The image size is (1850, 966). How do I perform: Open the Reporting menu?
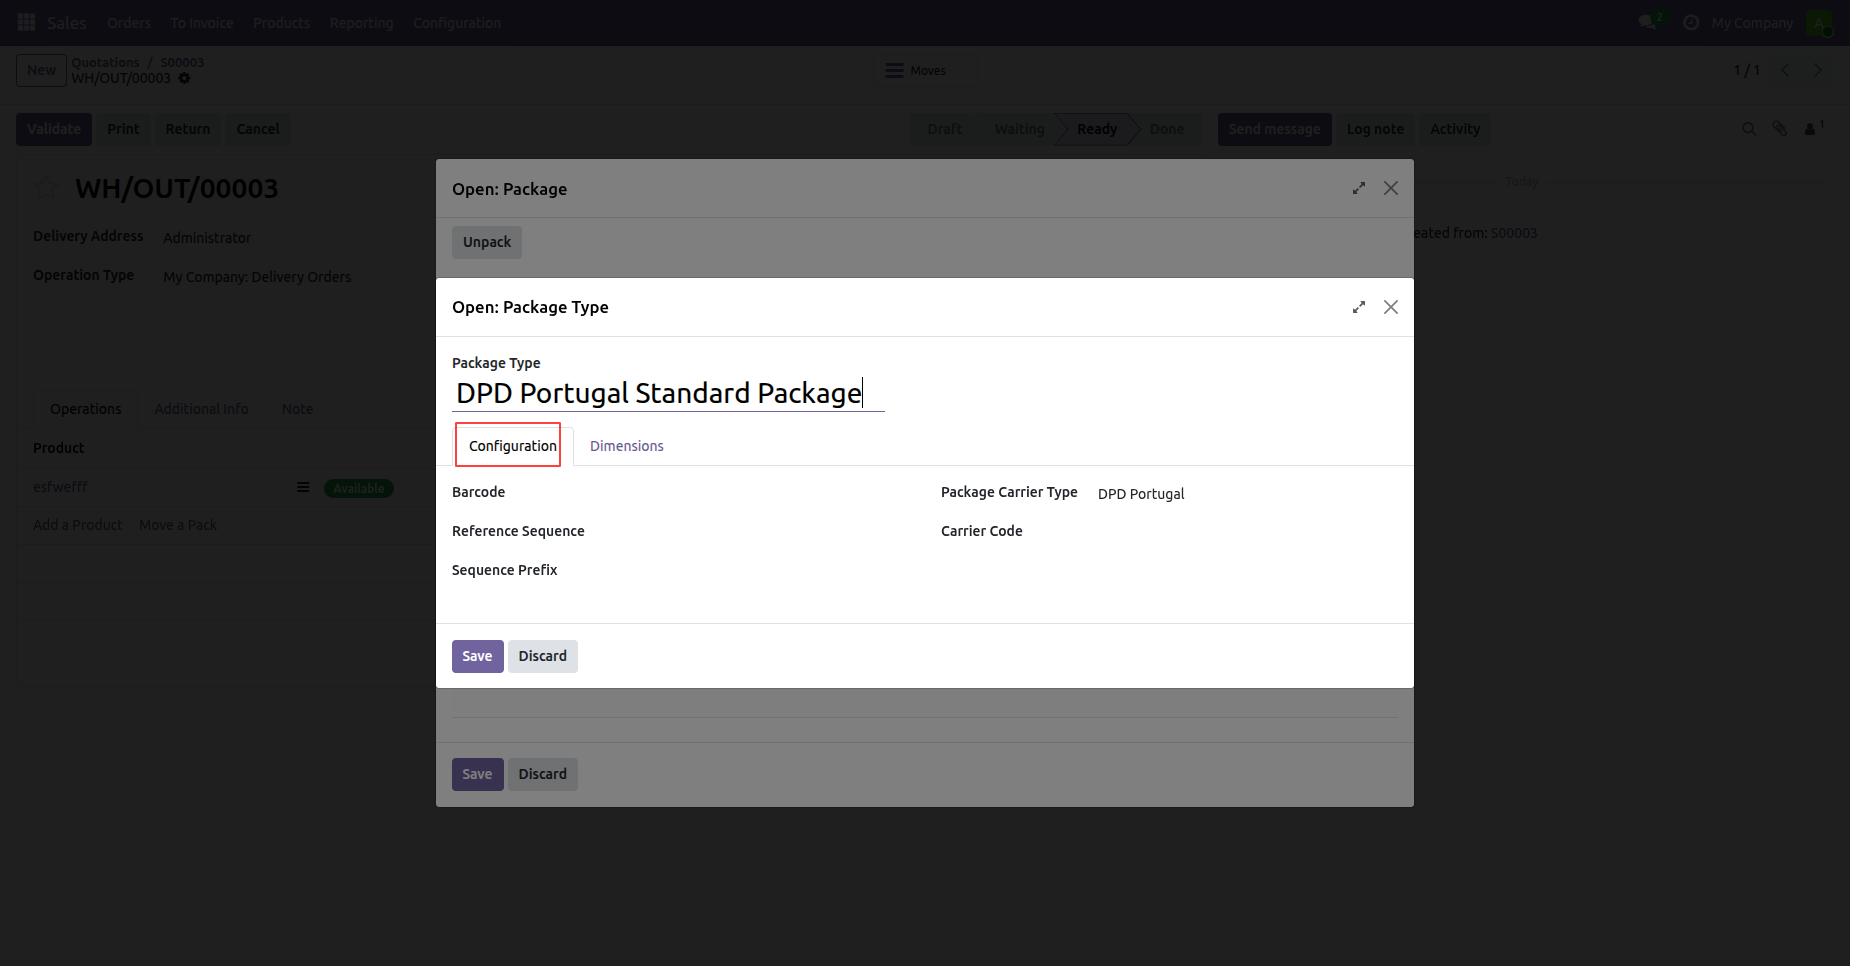pyautogui.click(x=362, y=22)
